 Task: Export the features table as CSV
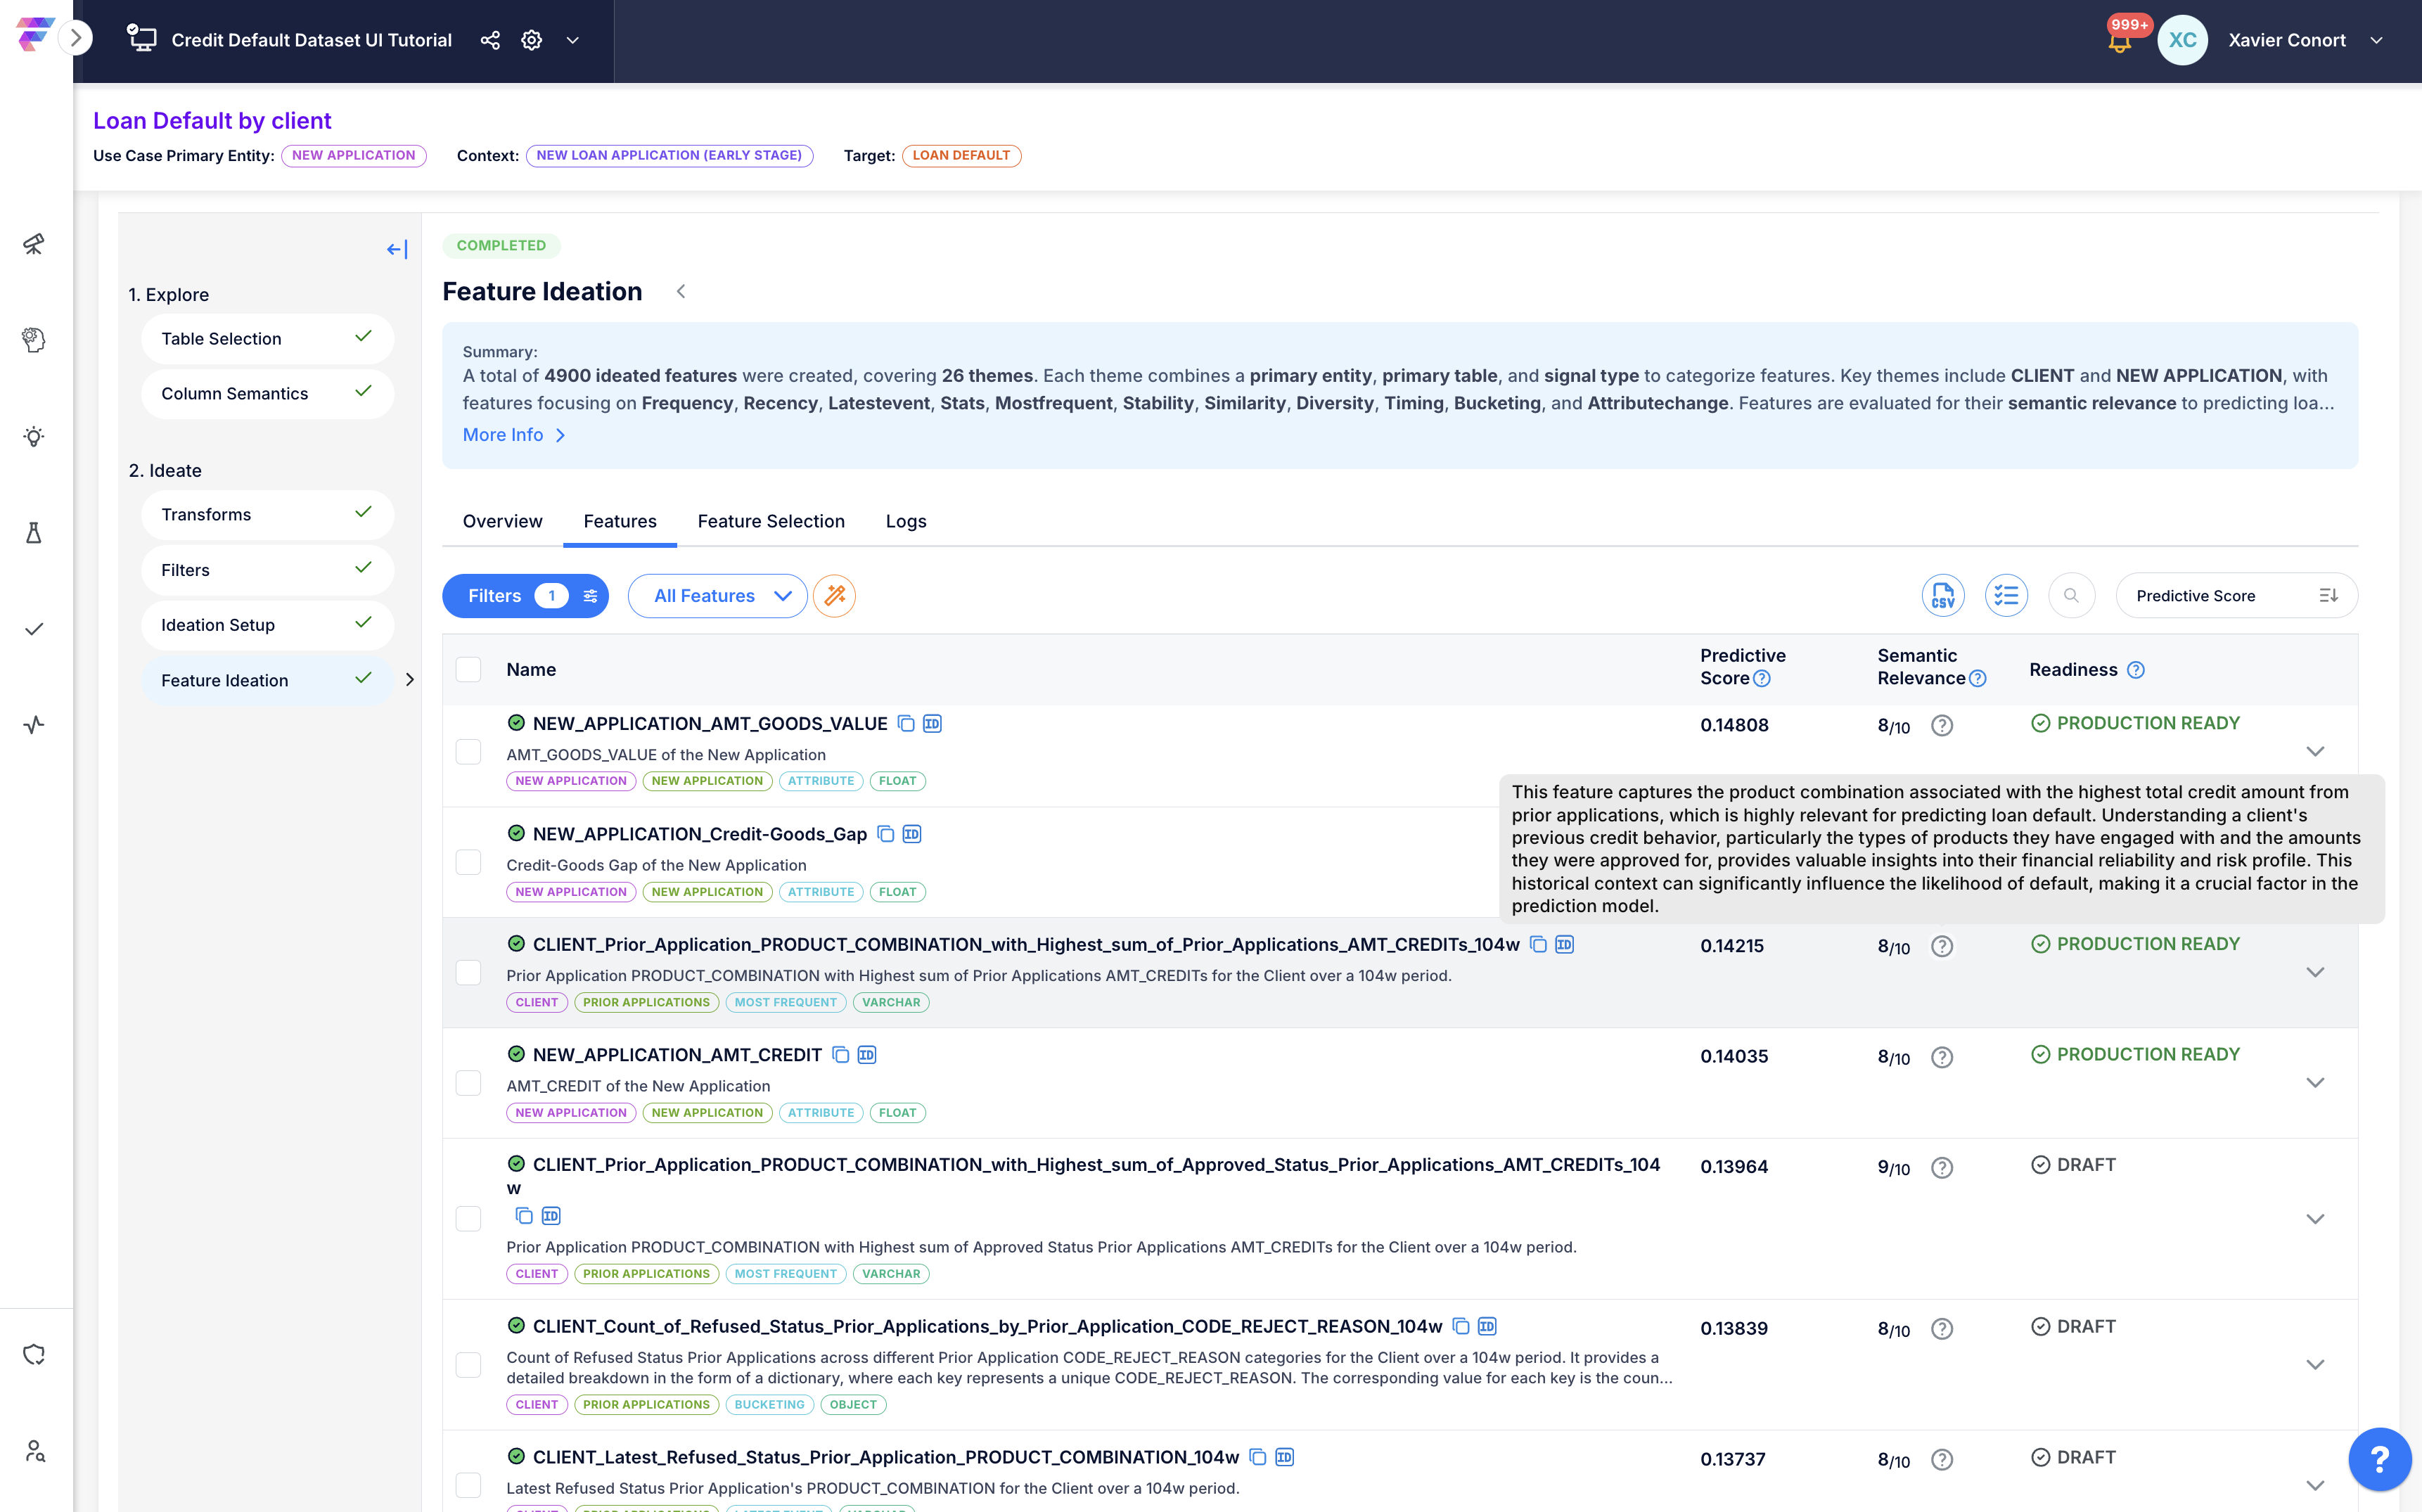point(1943,595)
